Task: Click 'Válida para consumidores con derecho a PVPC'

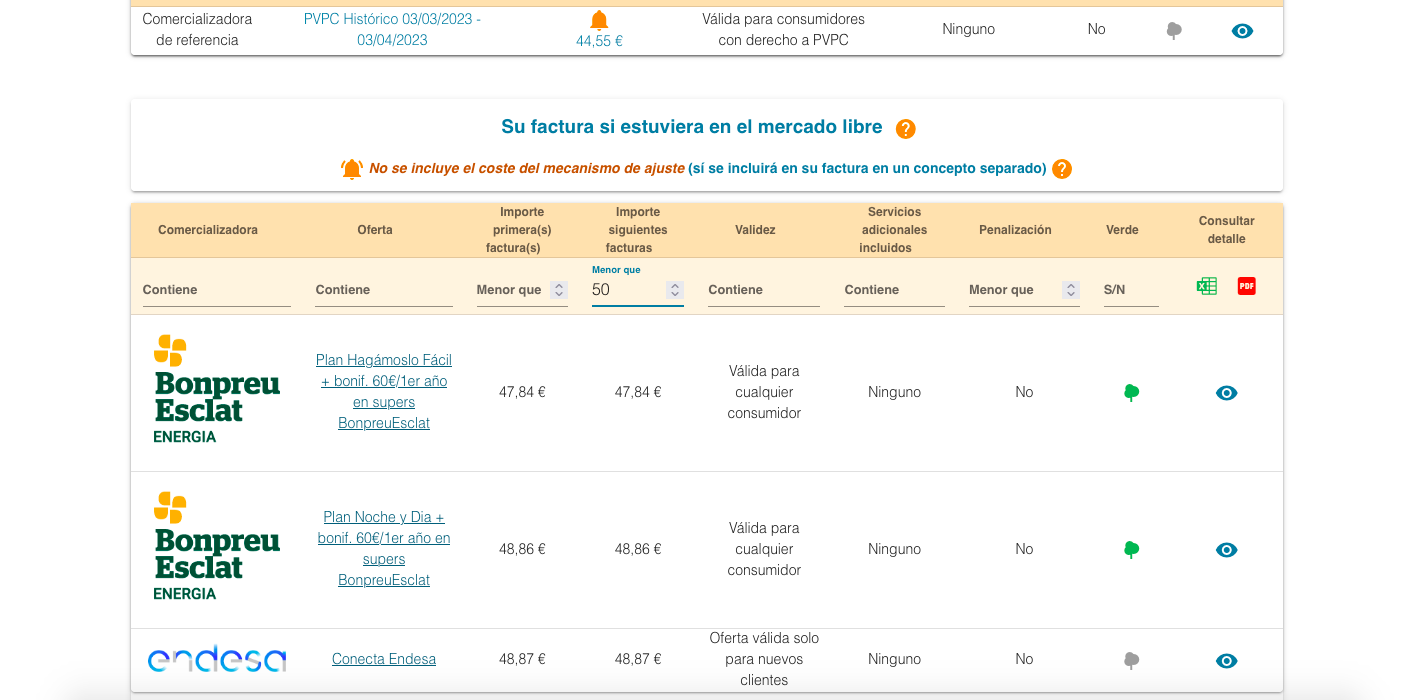Action: click(783, 30)
